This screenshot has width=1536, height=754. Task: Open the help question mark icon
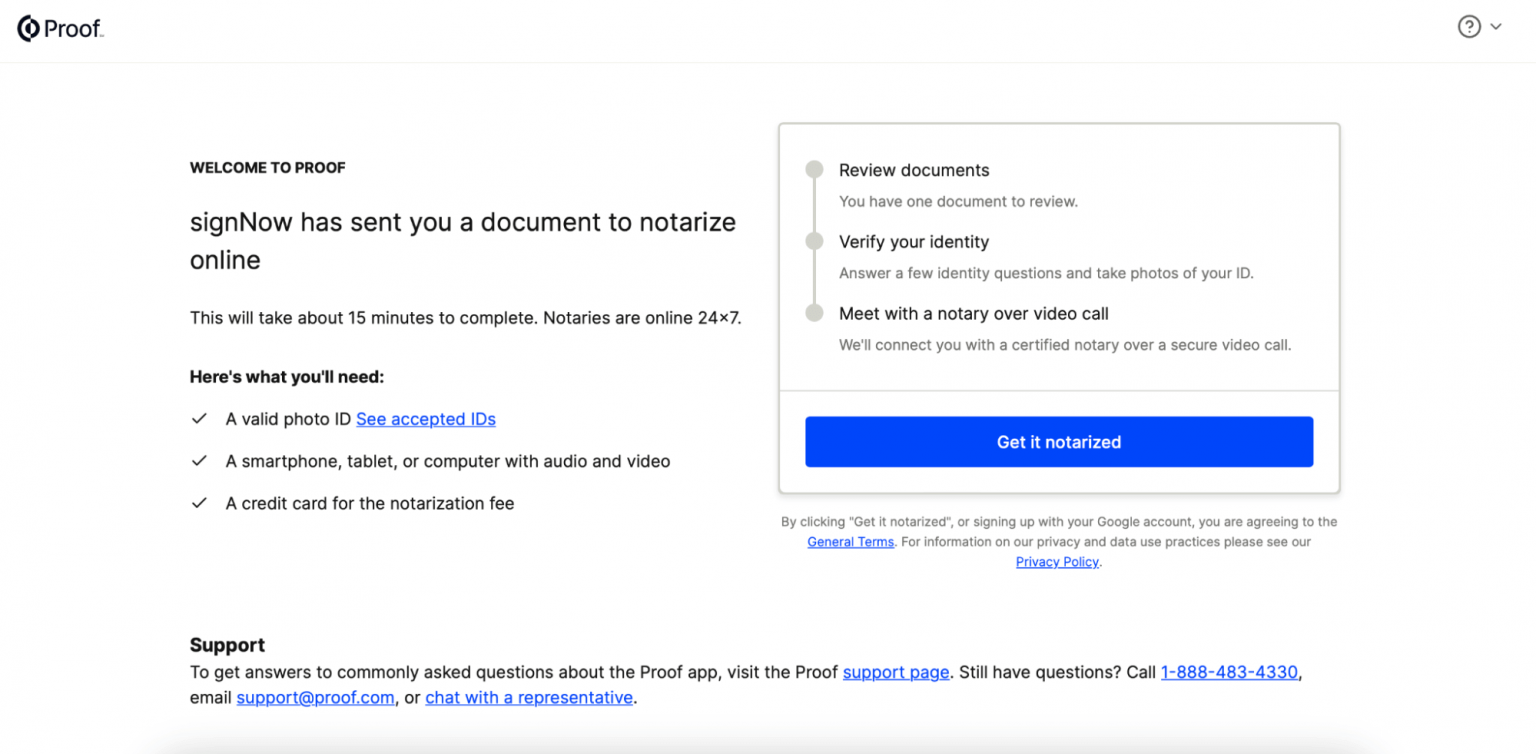[x=1468, y=27]
